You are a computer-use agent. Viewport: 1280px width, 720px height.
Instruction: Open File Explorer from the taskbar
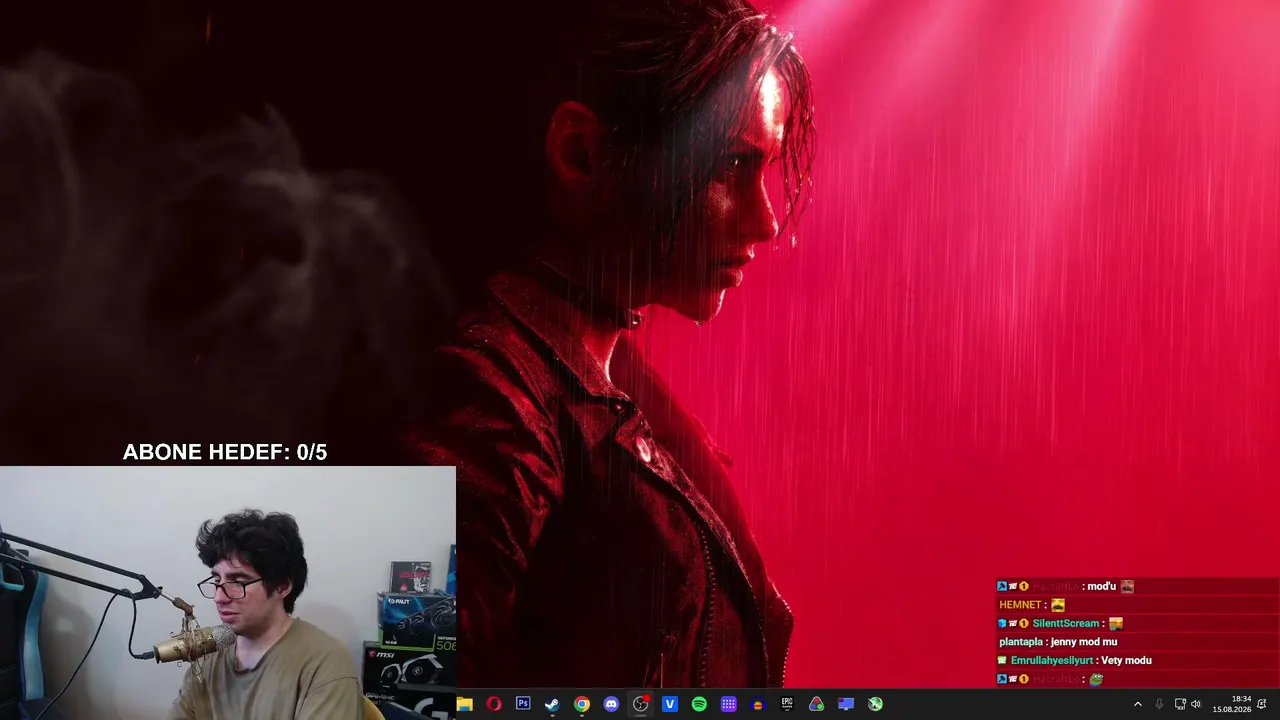click(x=464, y=704)
